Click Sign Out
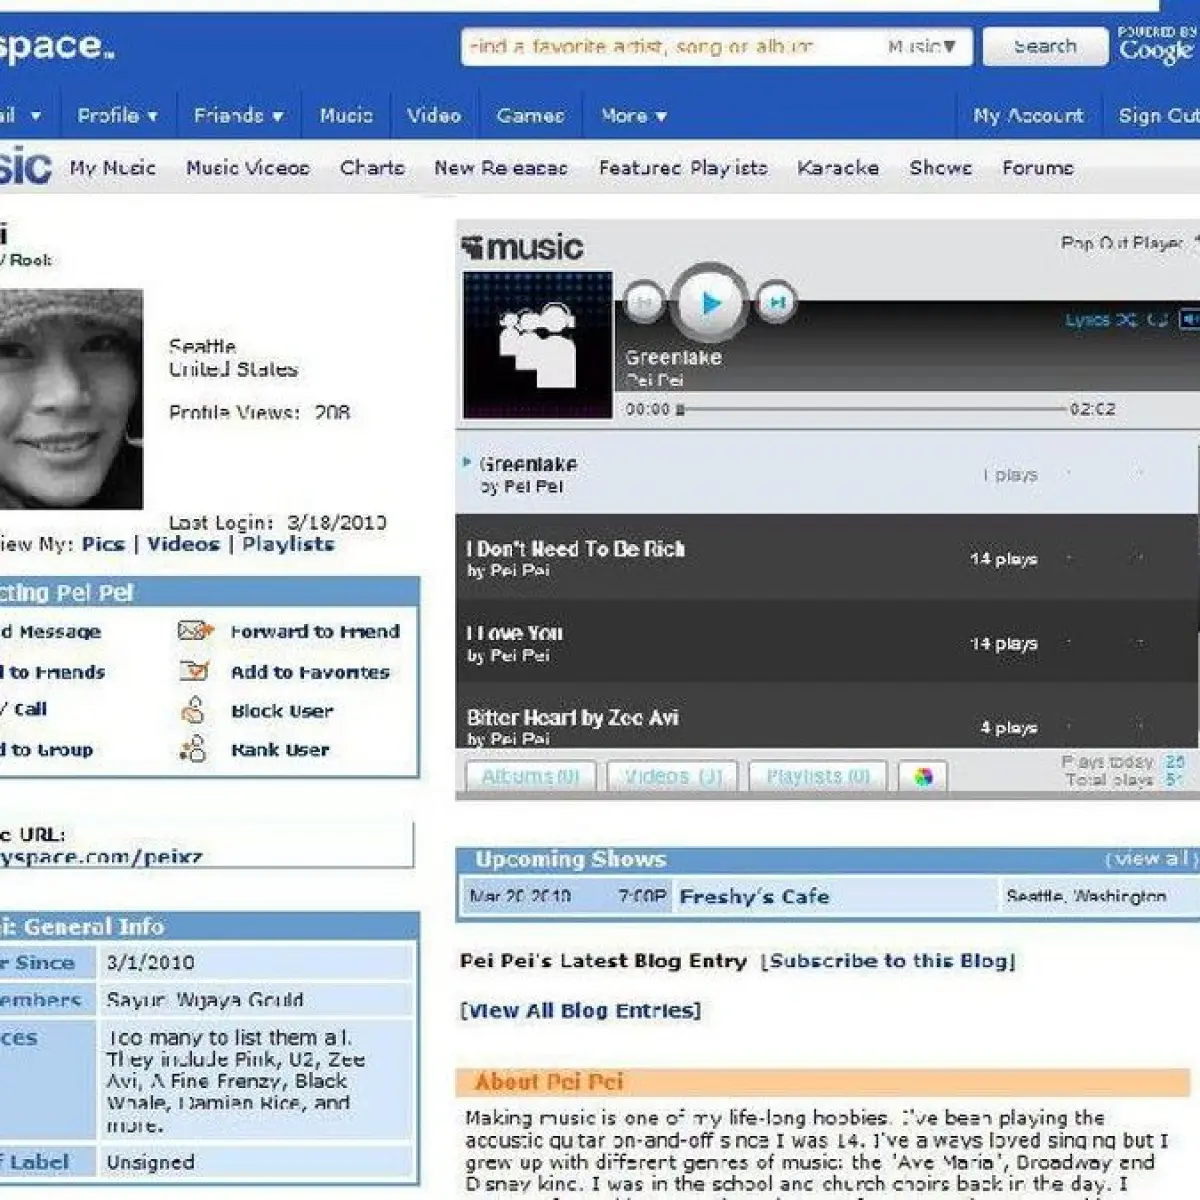This screenshot has width=1200, height=1200. 1158,115
